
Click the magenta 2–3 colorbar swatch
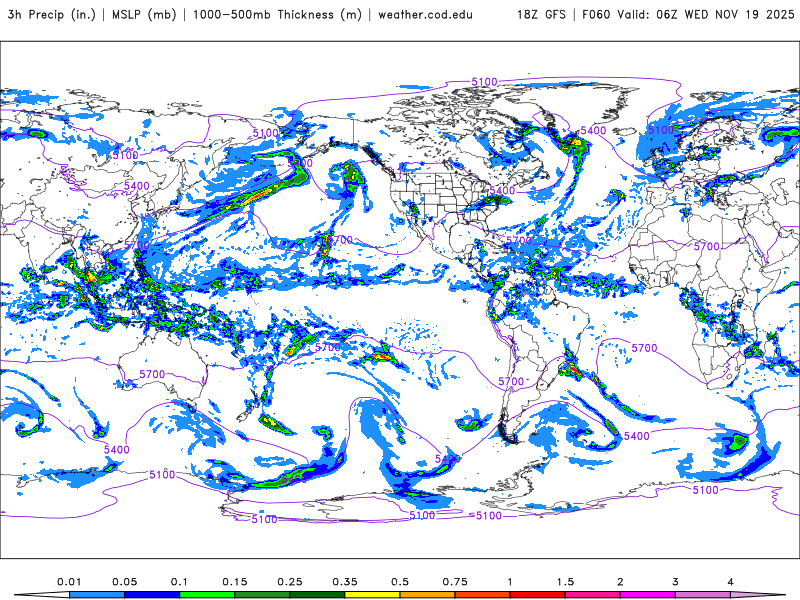tap(648, 595)
